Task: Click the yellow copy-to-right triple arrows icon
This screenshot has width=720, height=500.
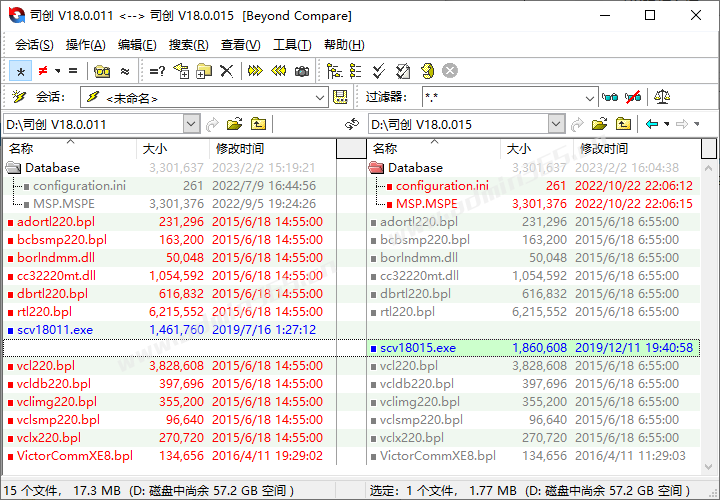Action: [x=255, y=71]
